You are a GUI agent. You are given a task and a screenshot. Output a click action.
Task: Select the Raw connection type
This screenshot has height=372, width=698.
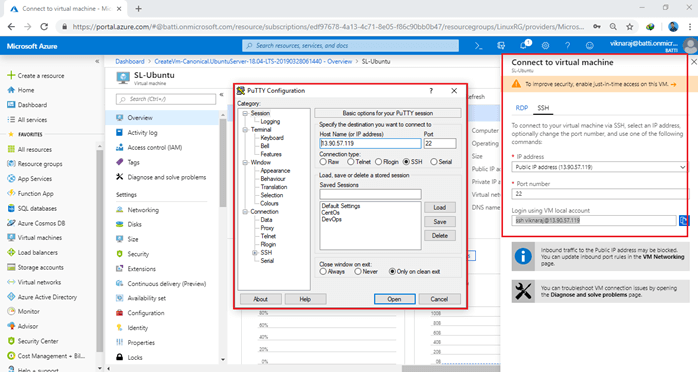[x=323, y=162]
